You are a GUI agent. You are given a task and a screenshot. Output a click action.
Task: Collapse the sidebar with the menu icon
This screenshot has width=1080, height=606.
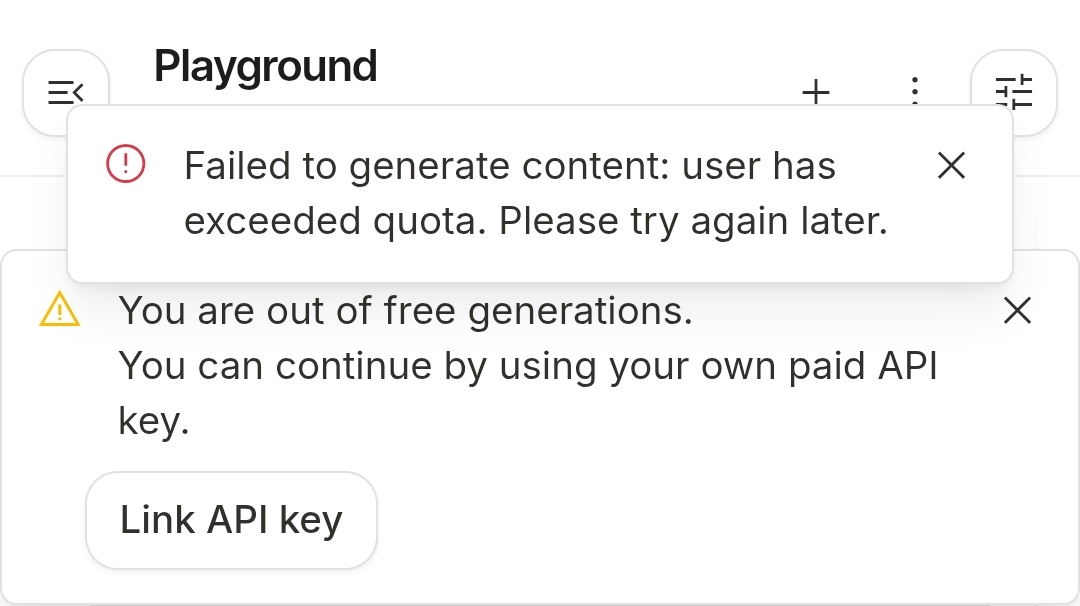pyautogui.click(x=65, y=92)
